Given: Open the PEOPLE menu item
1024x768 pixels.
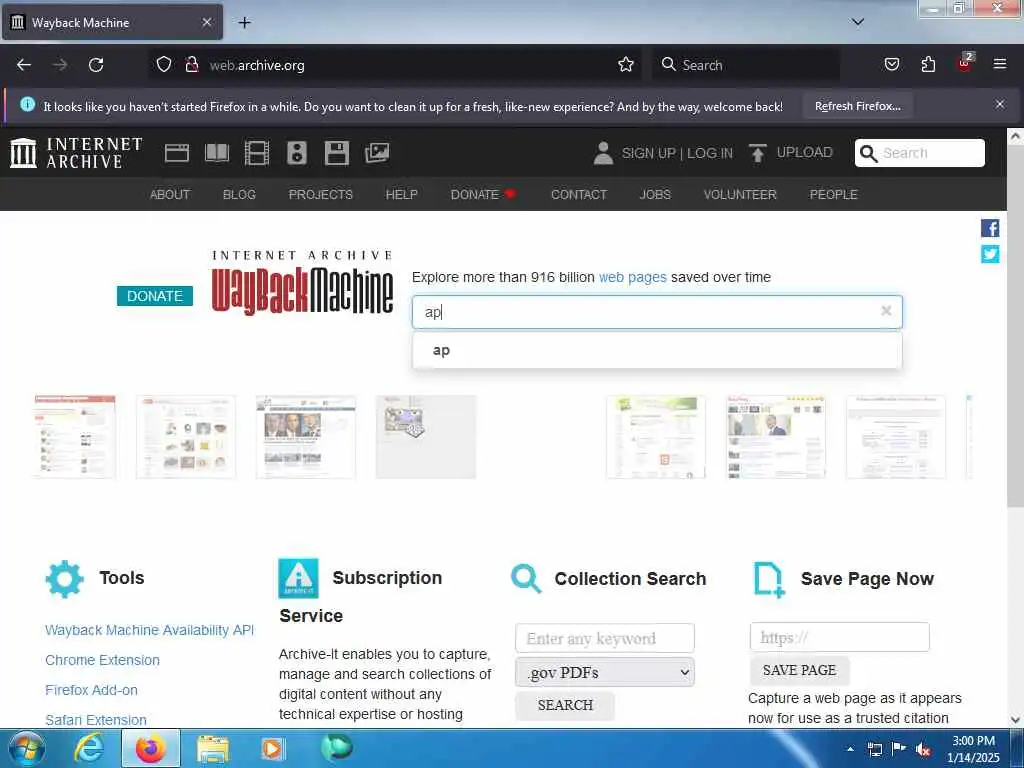Looking at the screenshot, I should point(833,195).
